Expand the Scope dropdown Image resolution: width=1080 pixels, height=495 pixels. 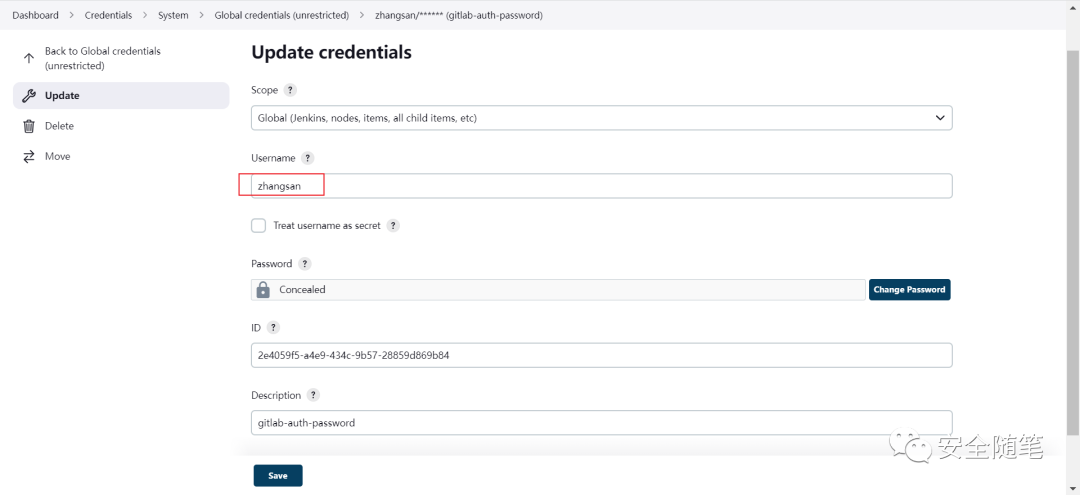(601, 118)
